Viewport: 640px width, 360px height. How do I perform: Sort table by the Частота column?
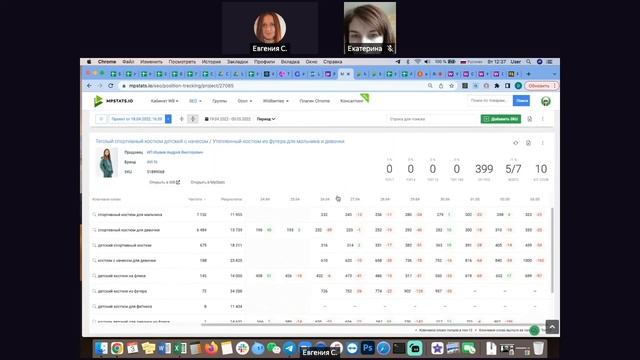pos(197,199)
